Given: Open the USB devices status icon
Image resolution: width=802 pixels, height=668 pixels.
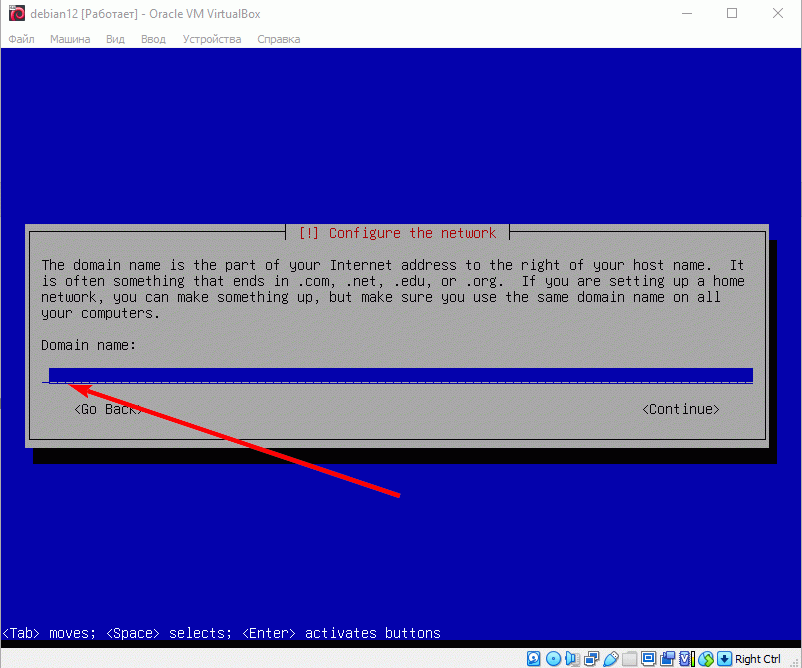Looking at the screenshot, I should point(611,659).
